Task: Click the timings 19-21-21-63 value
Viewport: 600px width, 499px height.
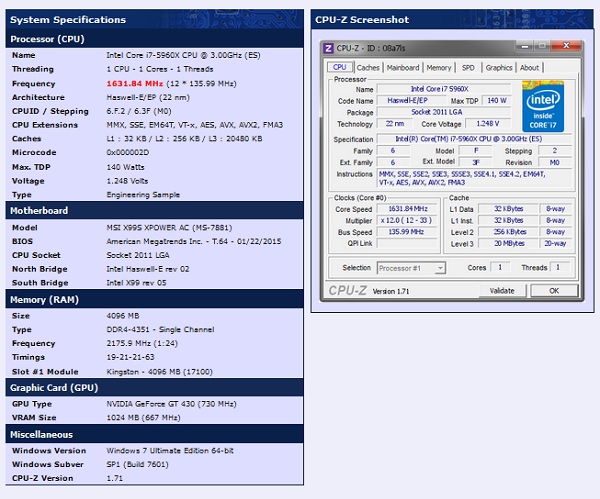Action: pyautogui.click(x=130, y=357)
